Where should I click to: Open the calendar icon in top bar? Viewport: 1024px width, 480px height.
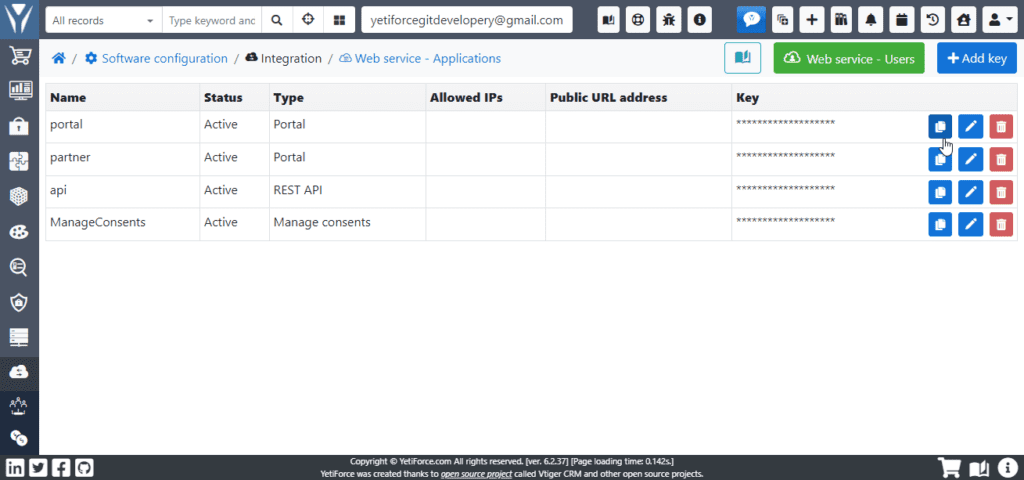(x=902, y=19)
